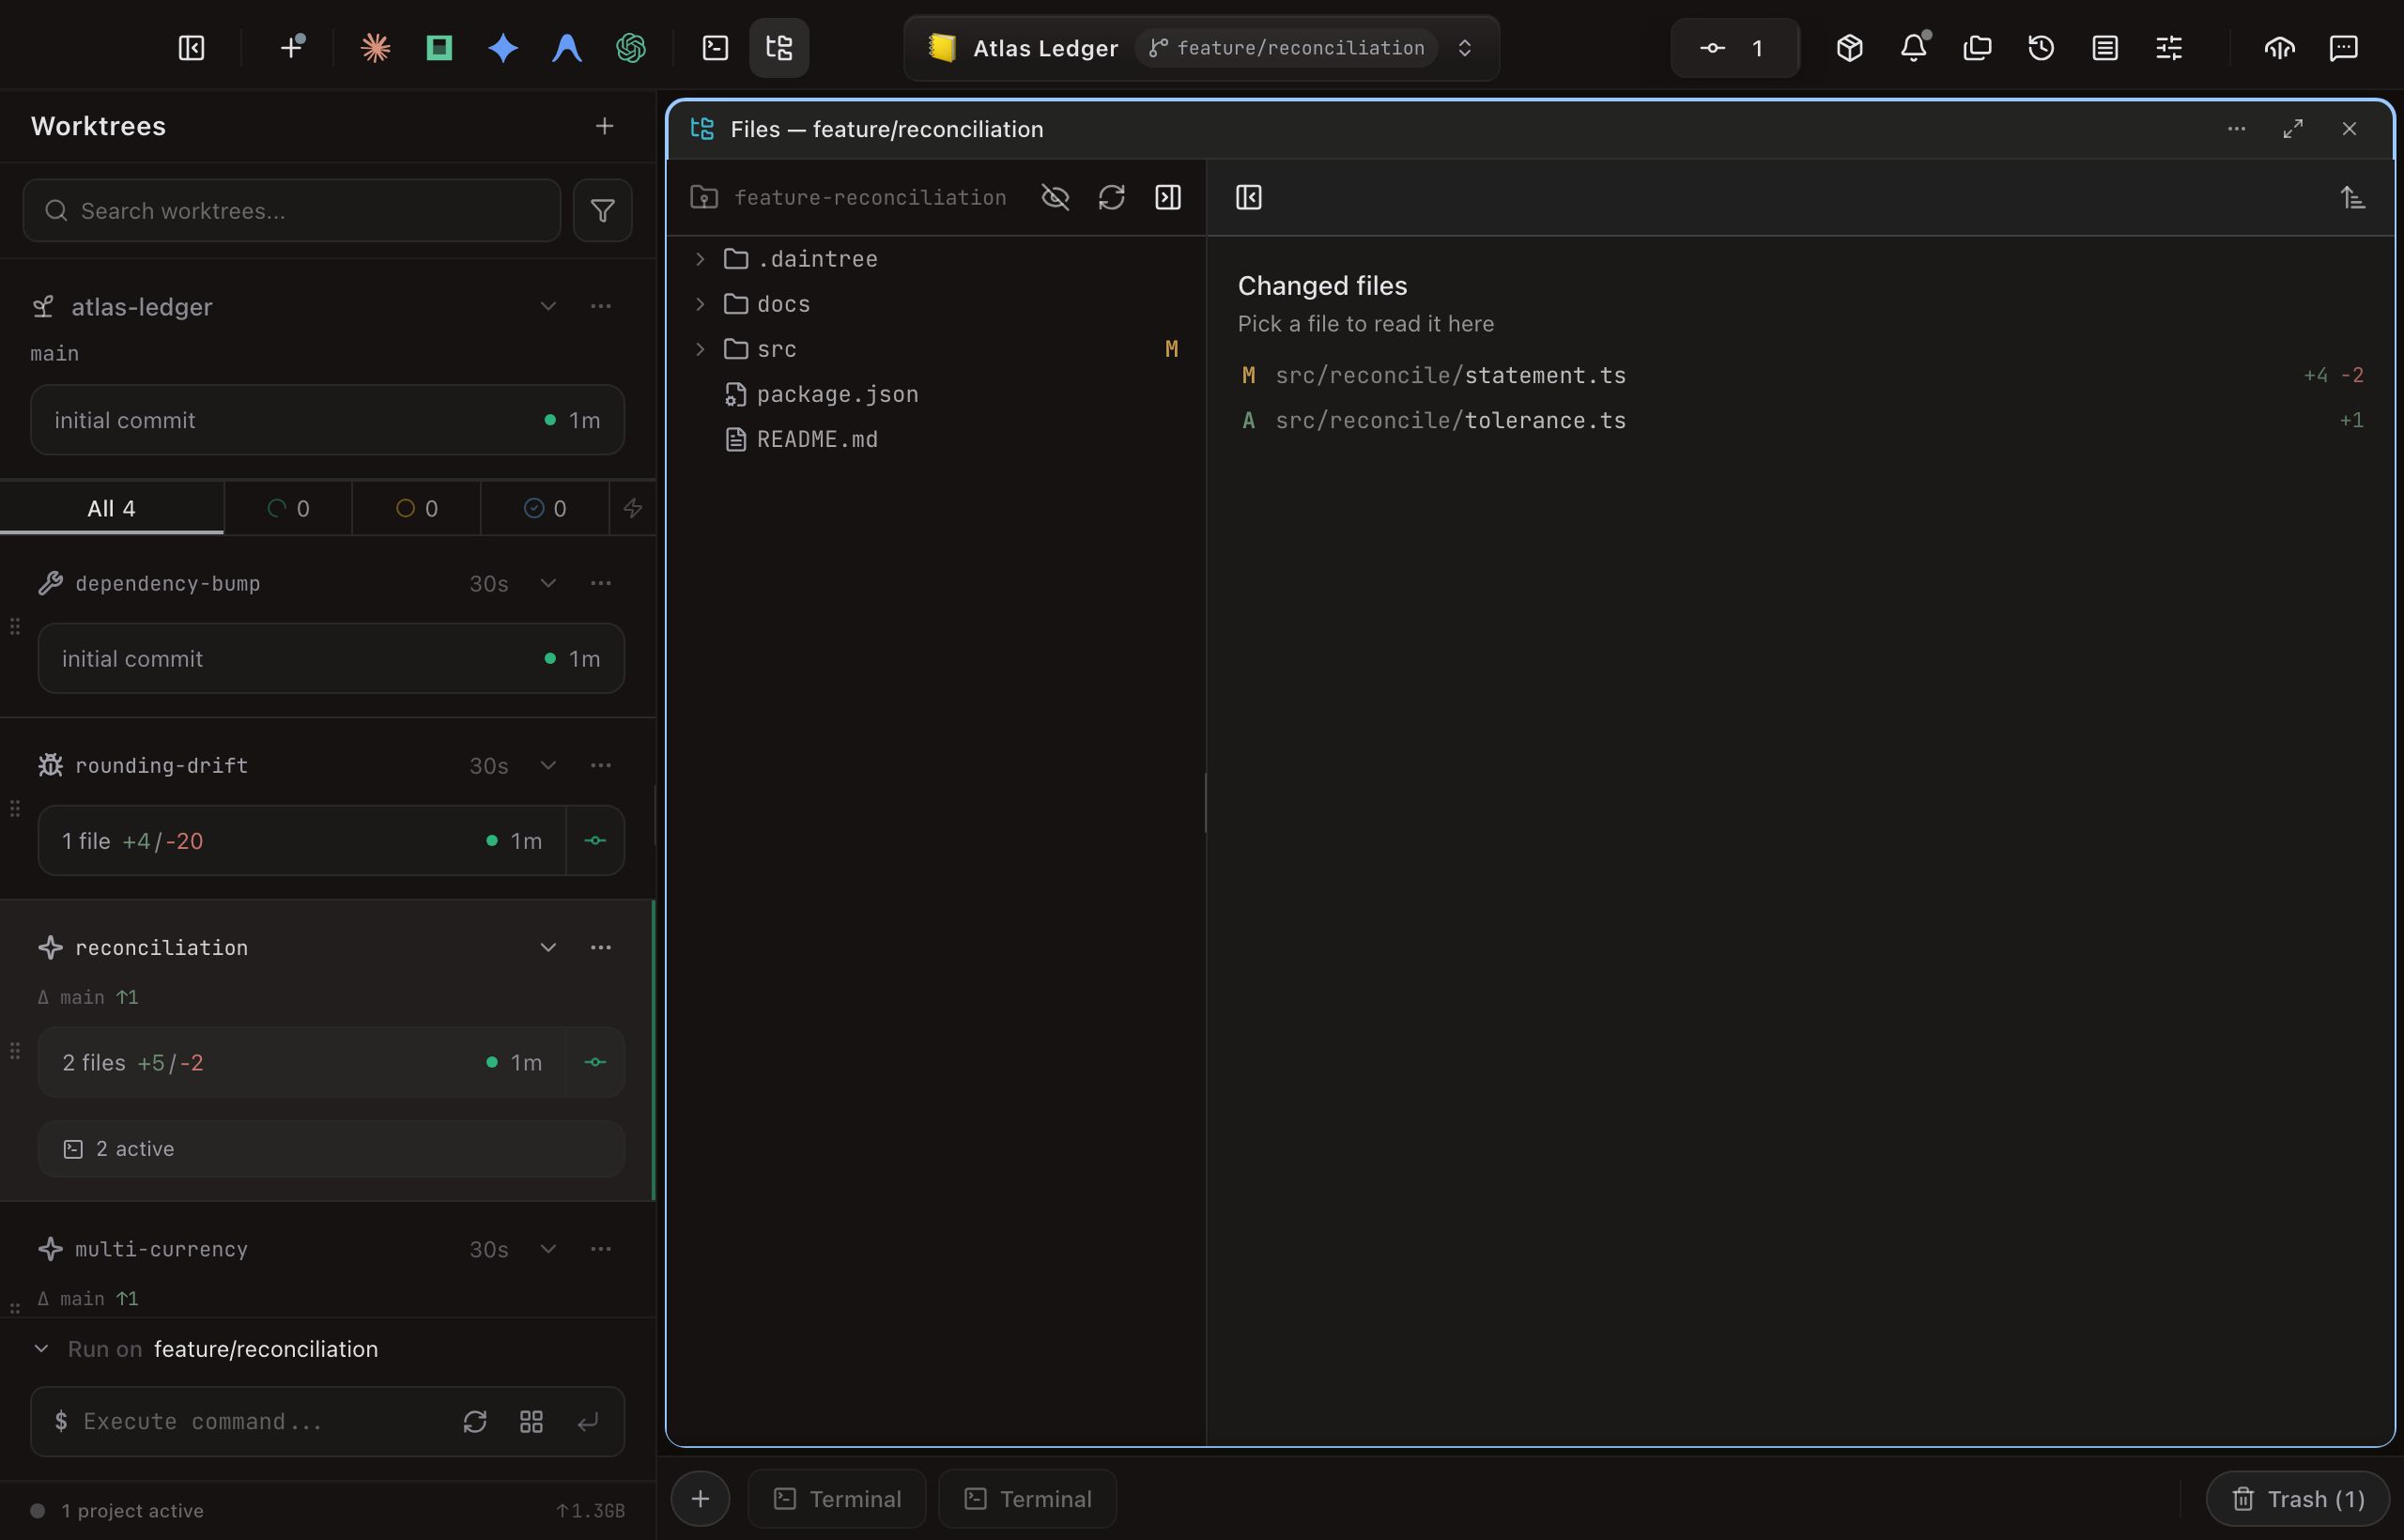This screenshot has height=1540, width=2404.
Task: Expand the src folder
Action: click(700, 349)
